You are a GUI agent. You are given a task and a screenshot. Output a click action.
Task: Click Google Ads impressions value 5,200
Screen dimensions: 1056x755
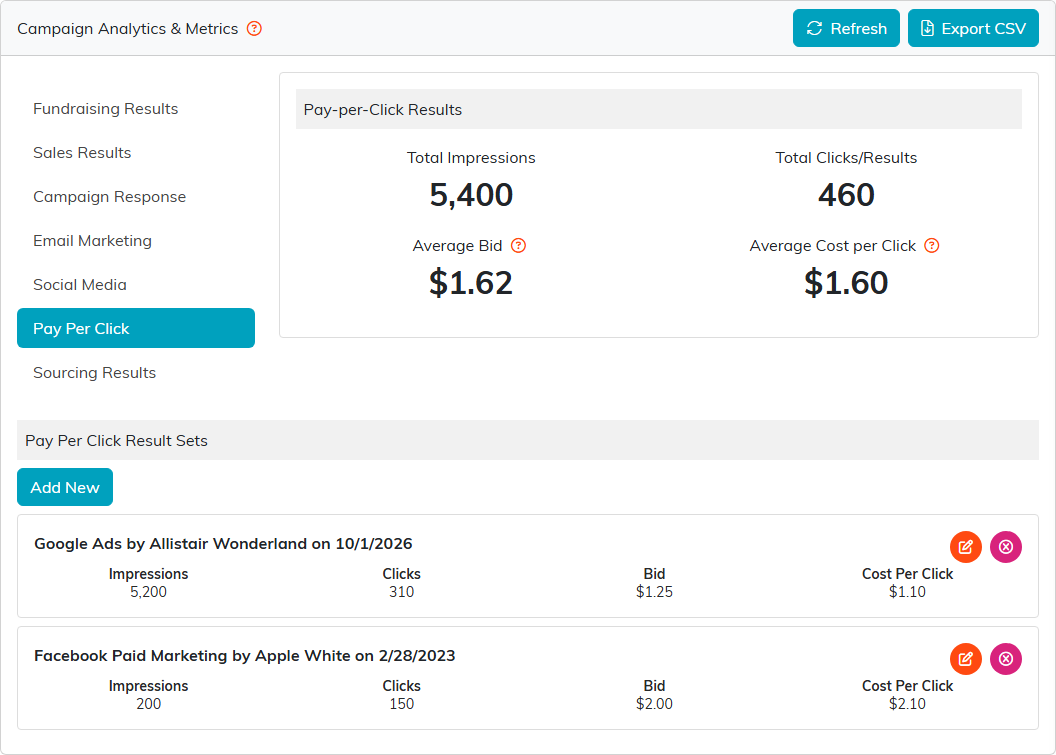148,592
